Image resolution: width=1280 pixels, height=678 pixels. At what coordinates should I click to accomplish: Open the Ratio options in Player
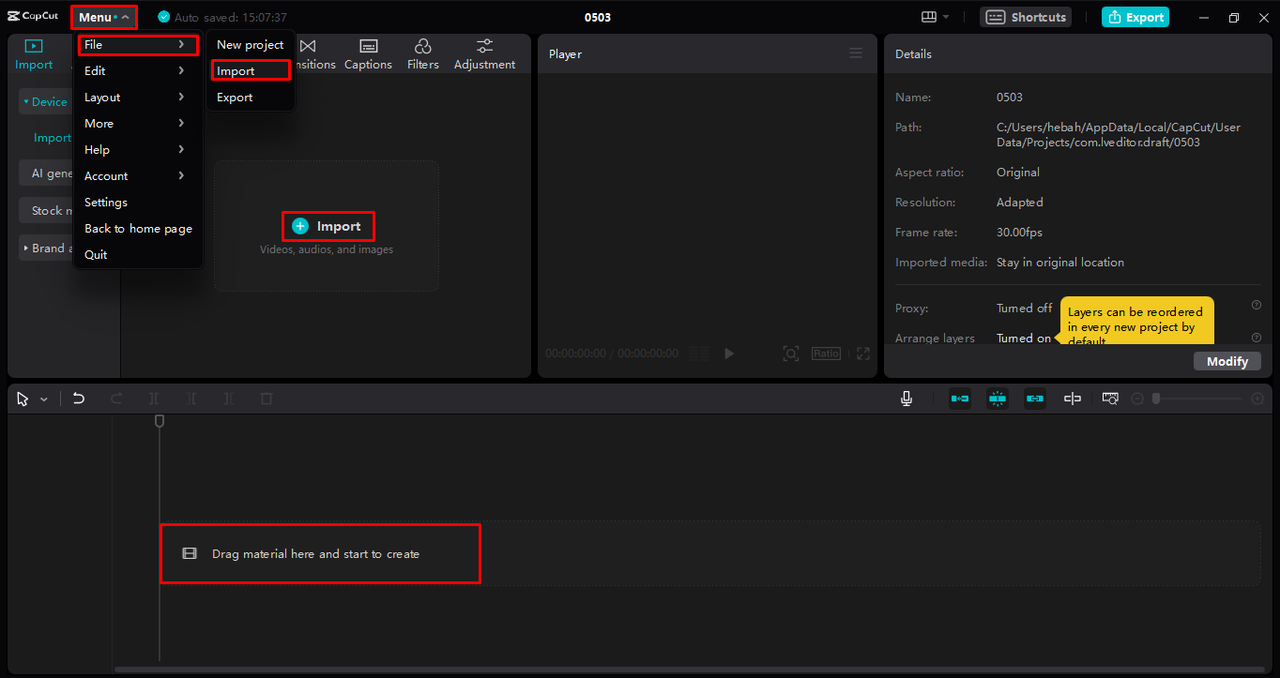click(826, 353)
